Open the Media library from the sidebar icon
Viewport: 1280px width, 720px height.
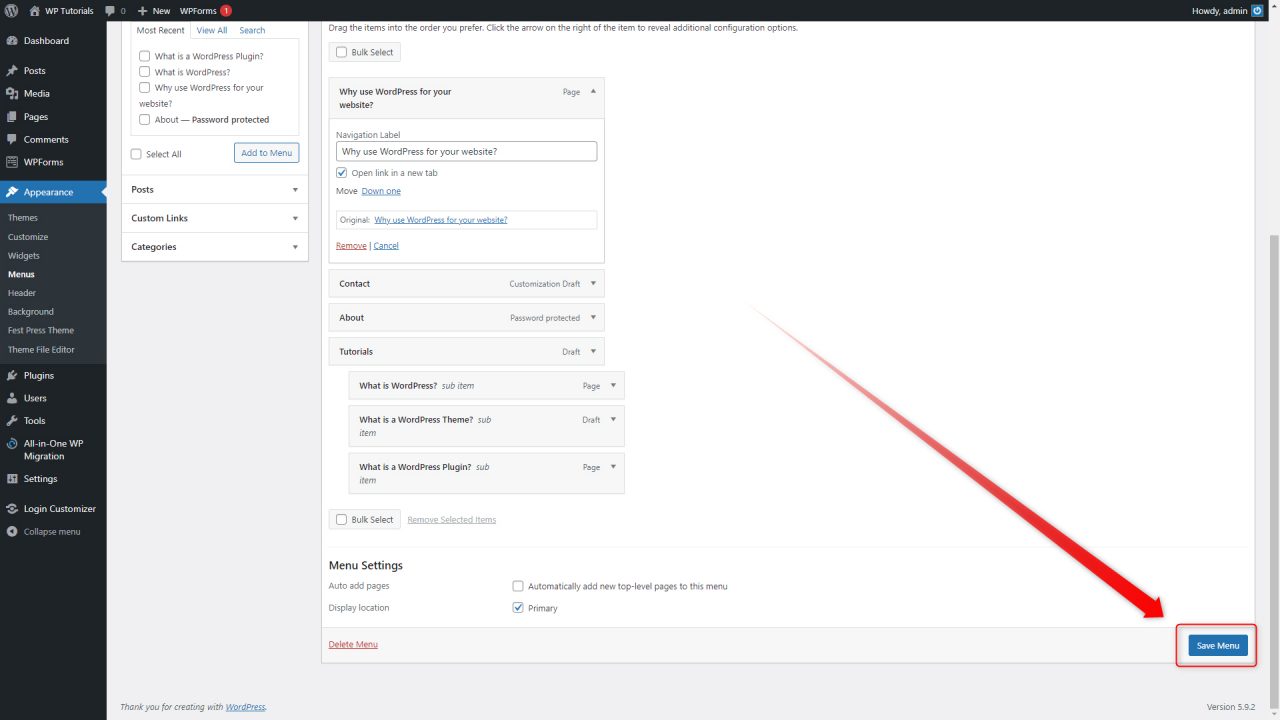tap(14, 93)
